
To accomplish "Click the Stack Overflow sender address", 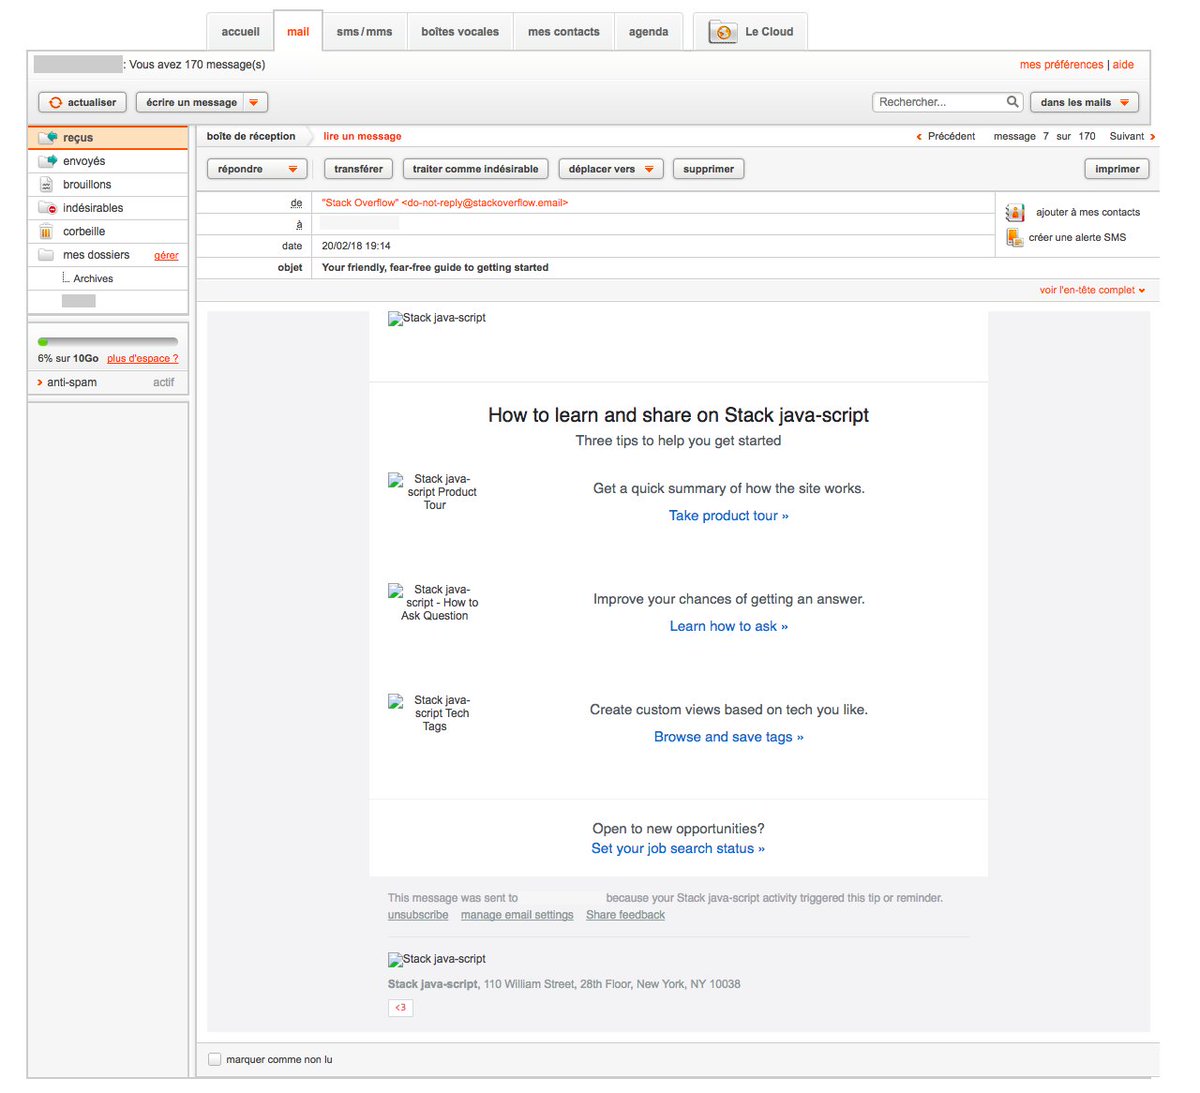I will [x=445, y=203].
